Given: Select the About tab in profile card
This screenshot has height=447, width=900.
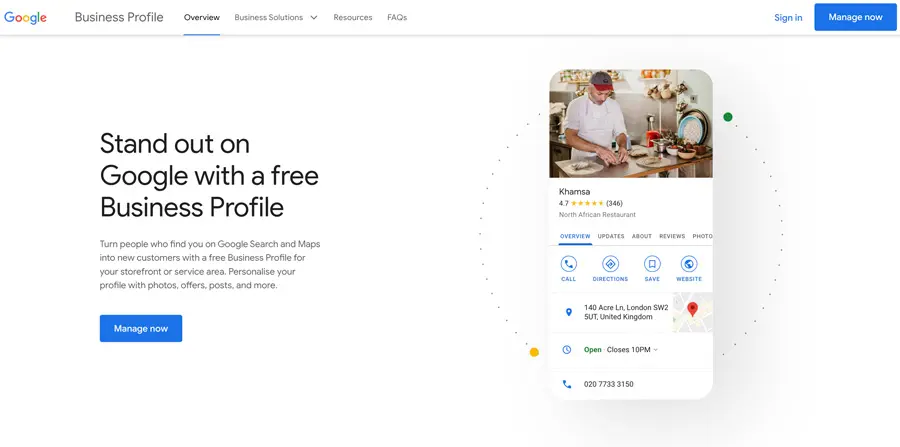Looking at the screenshot, I should pos(642,237).
